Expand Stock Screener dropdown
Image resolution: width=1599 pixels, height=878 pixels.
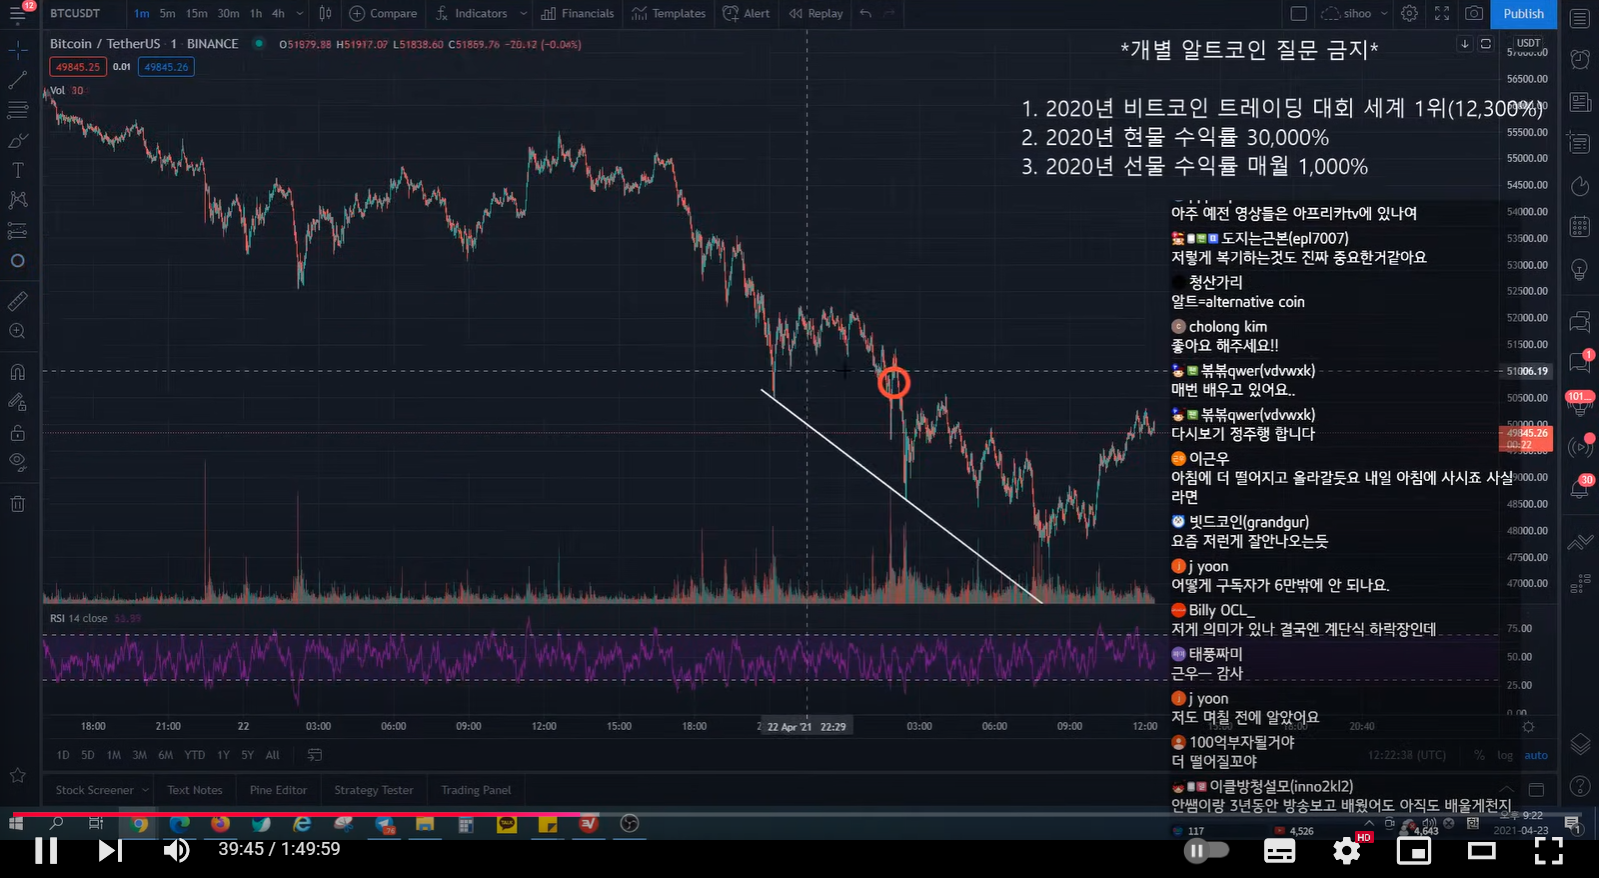tap(145, 790)
